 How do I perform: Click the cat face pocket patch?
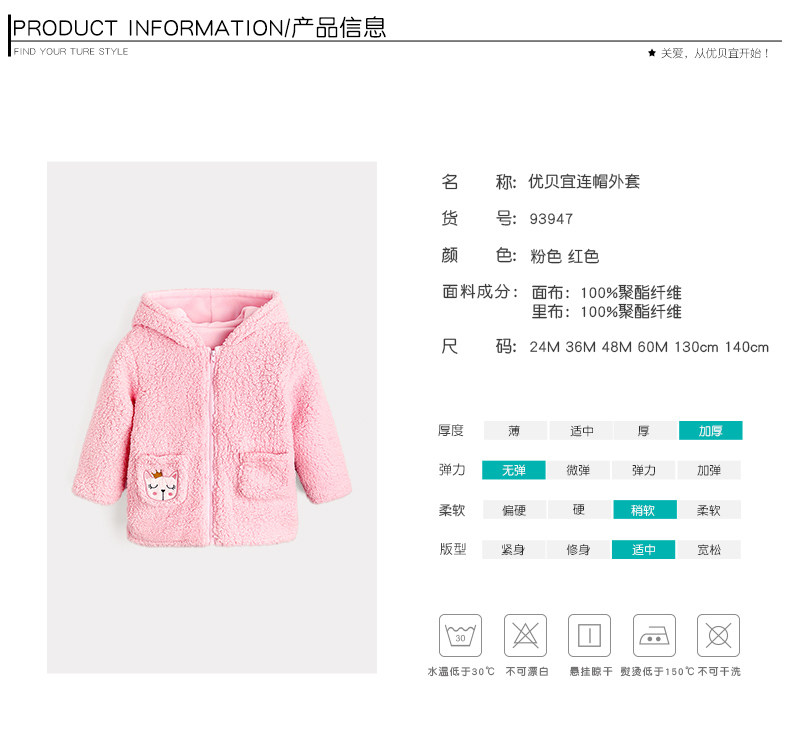[161, 484]
